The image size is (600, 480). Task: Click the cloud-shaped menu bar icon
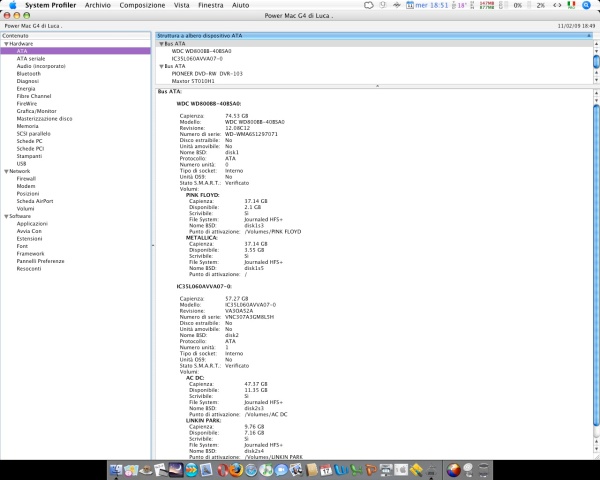[368, 5]
